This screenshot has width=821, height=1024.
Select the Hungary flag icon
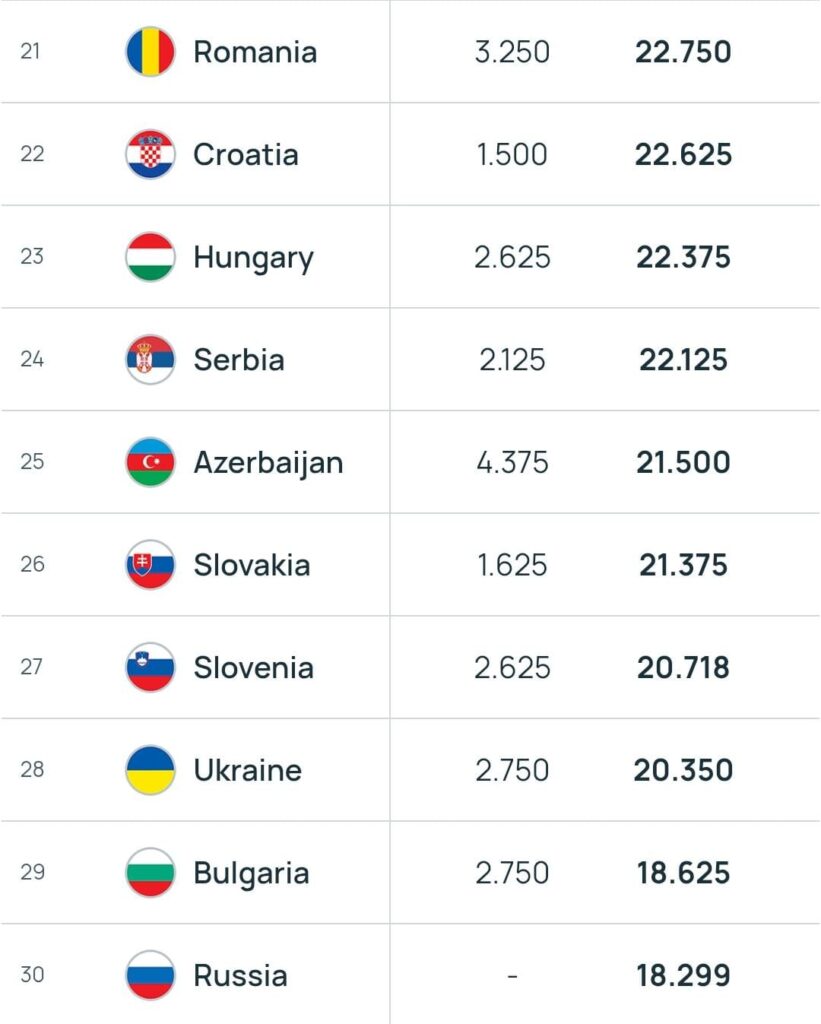[x=150, y=257]
